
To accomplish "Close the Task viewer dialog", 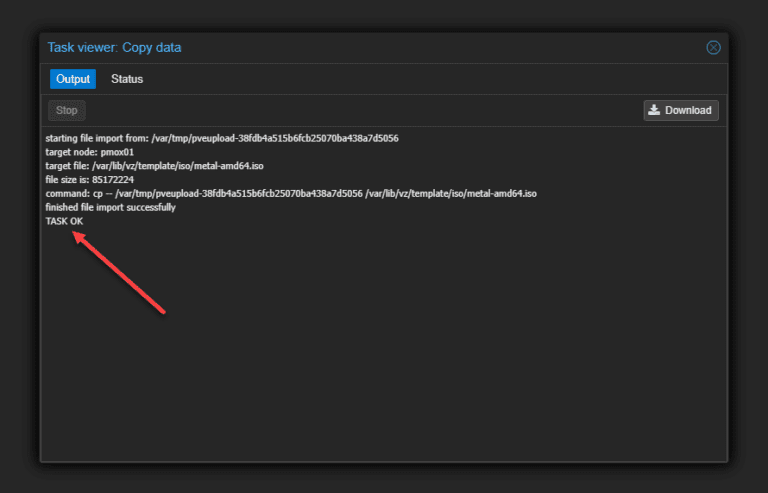I will [x=713, y=47].
